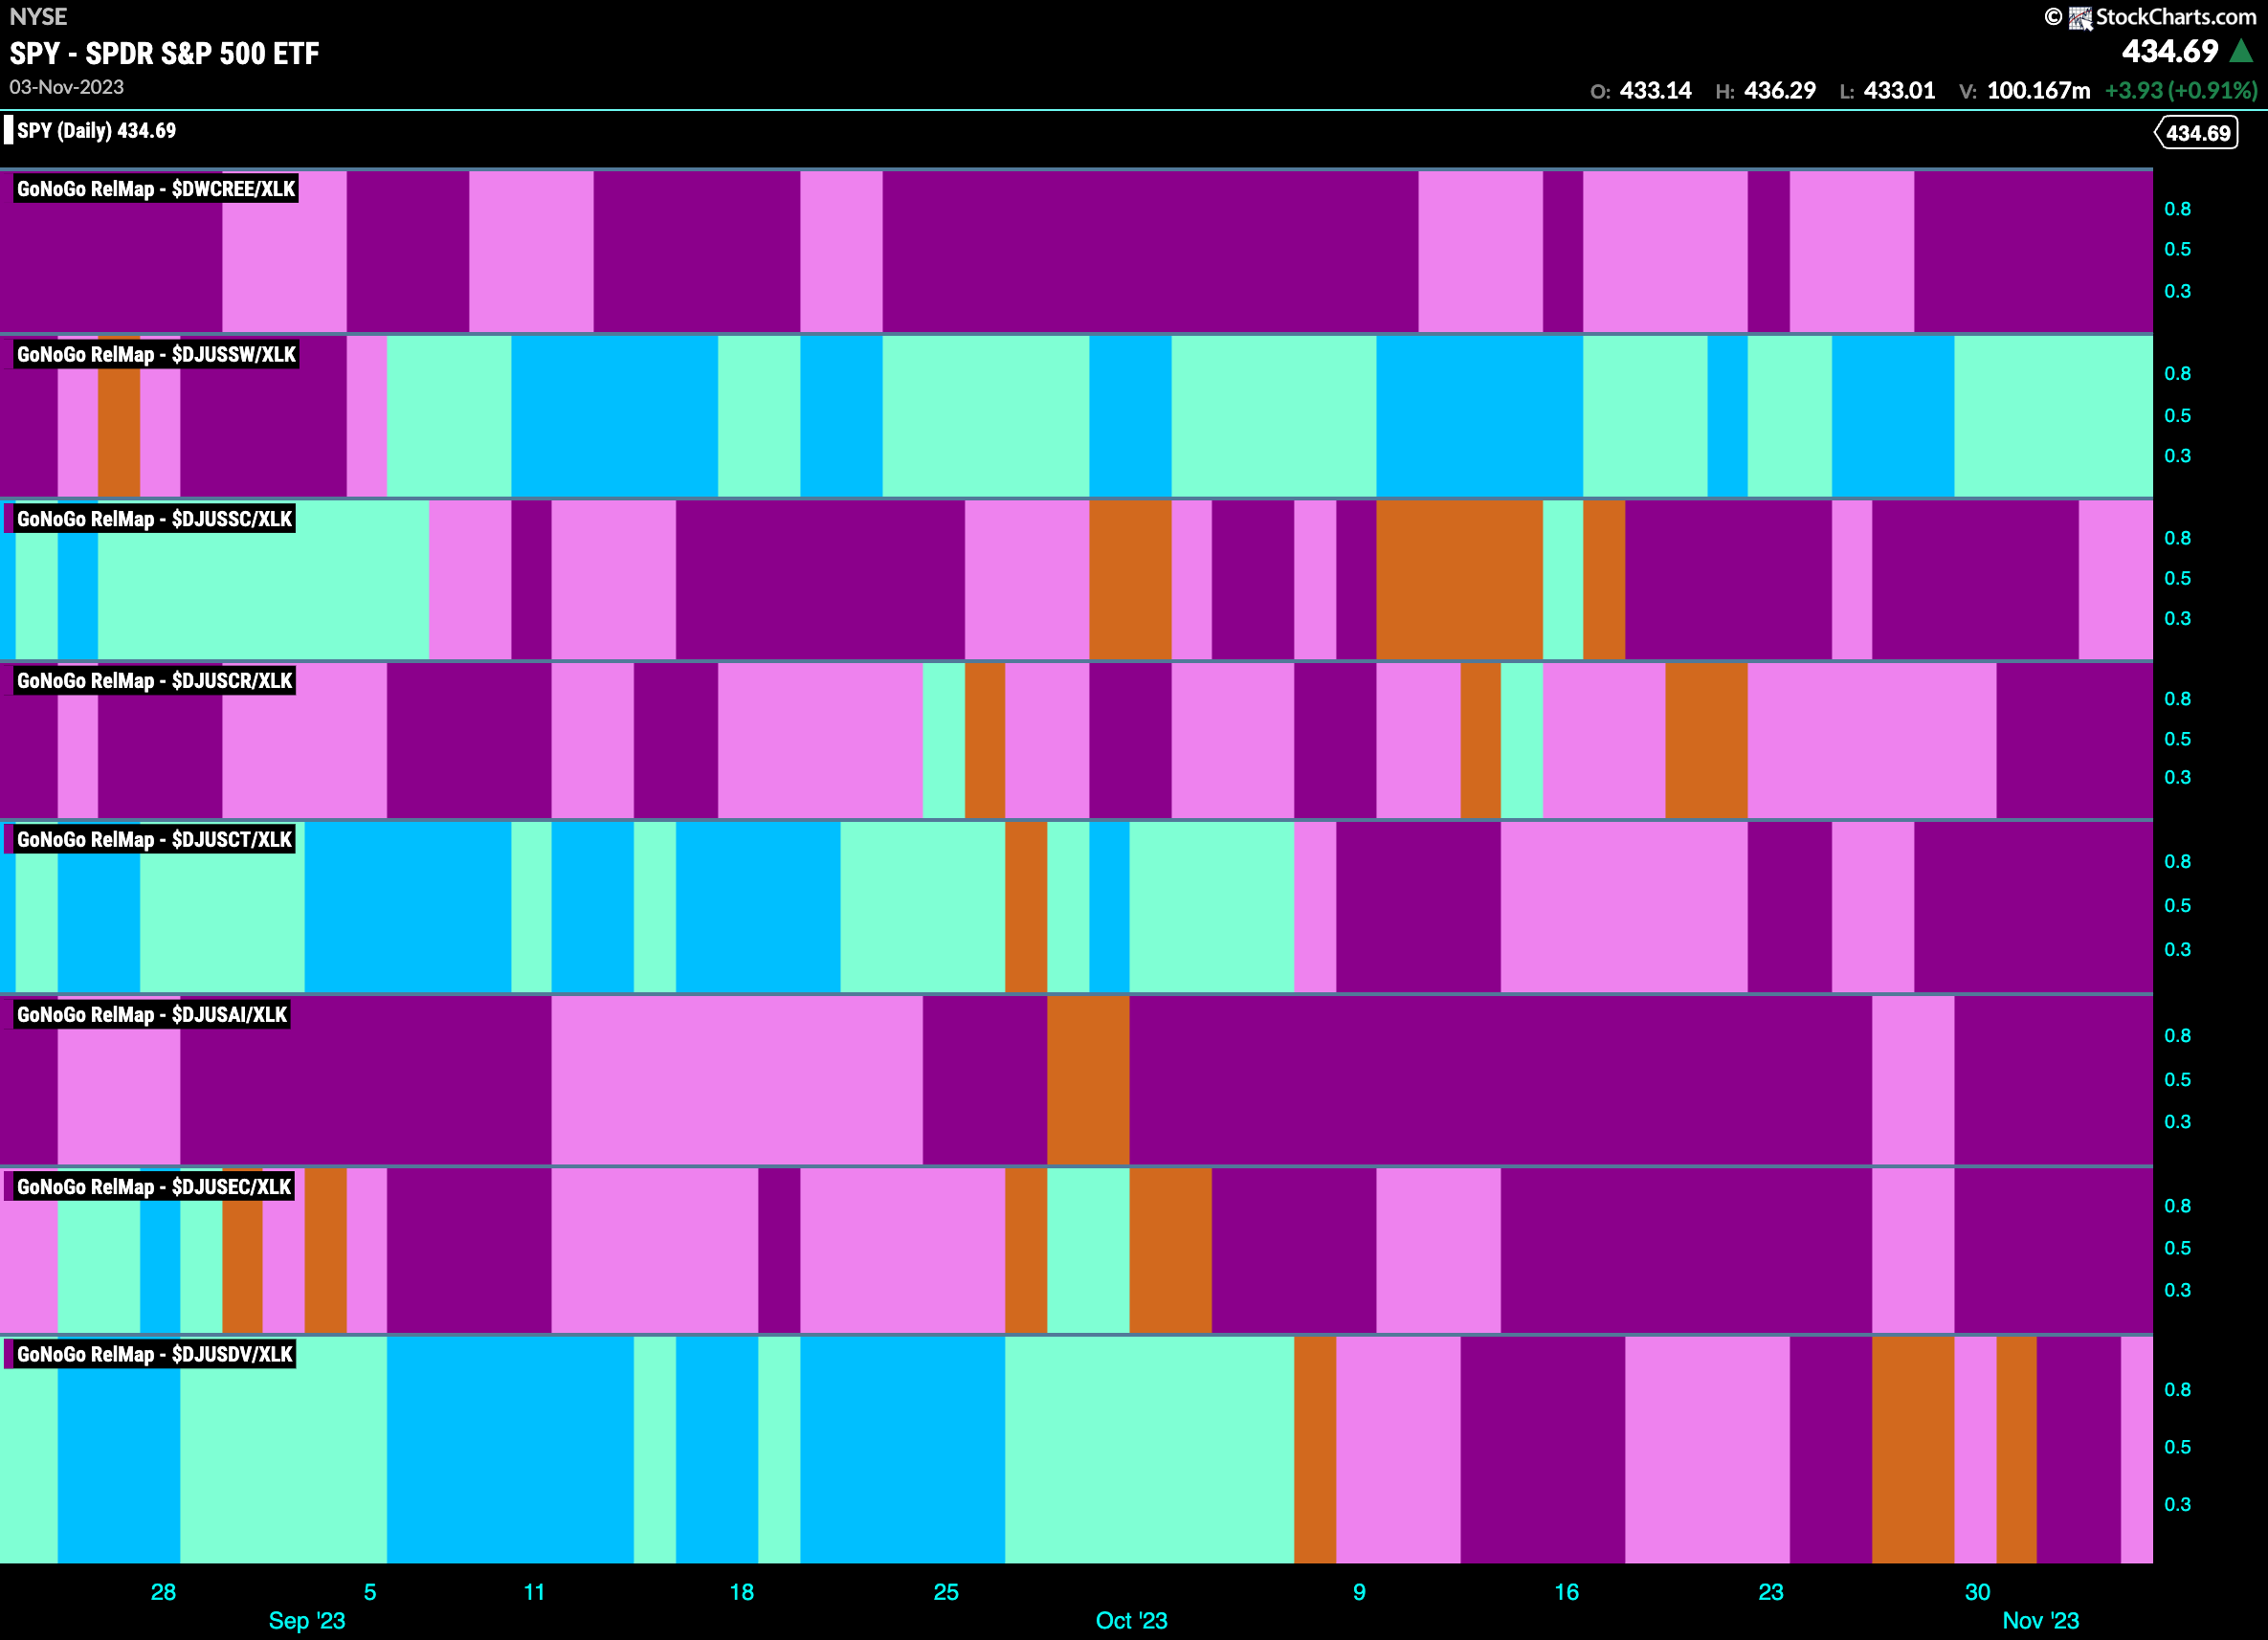This screenshot has height=1640, width=2268.
Task: Click the 28 date tick label
Action: (163, 1592)
